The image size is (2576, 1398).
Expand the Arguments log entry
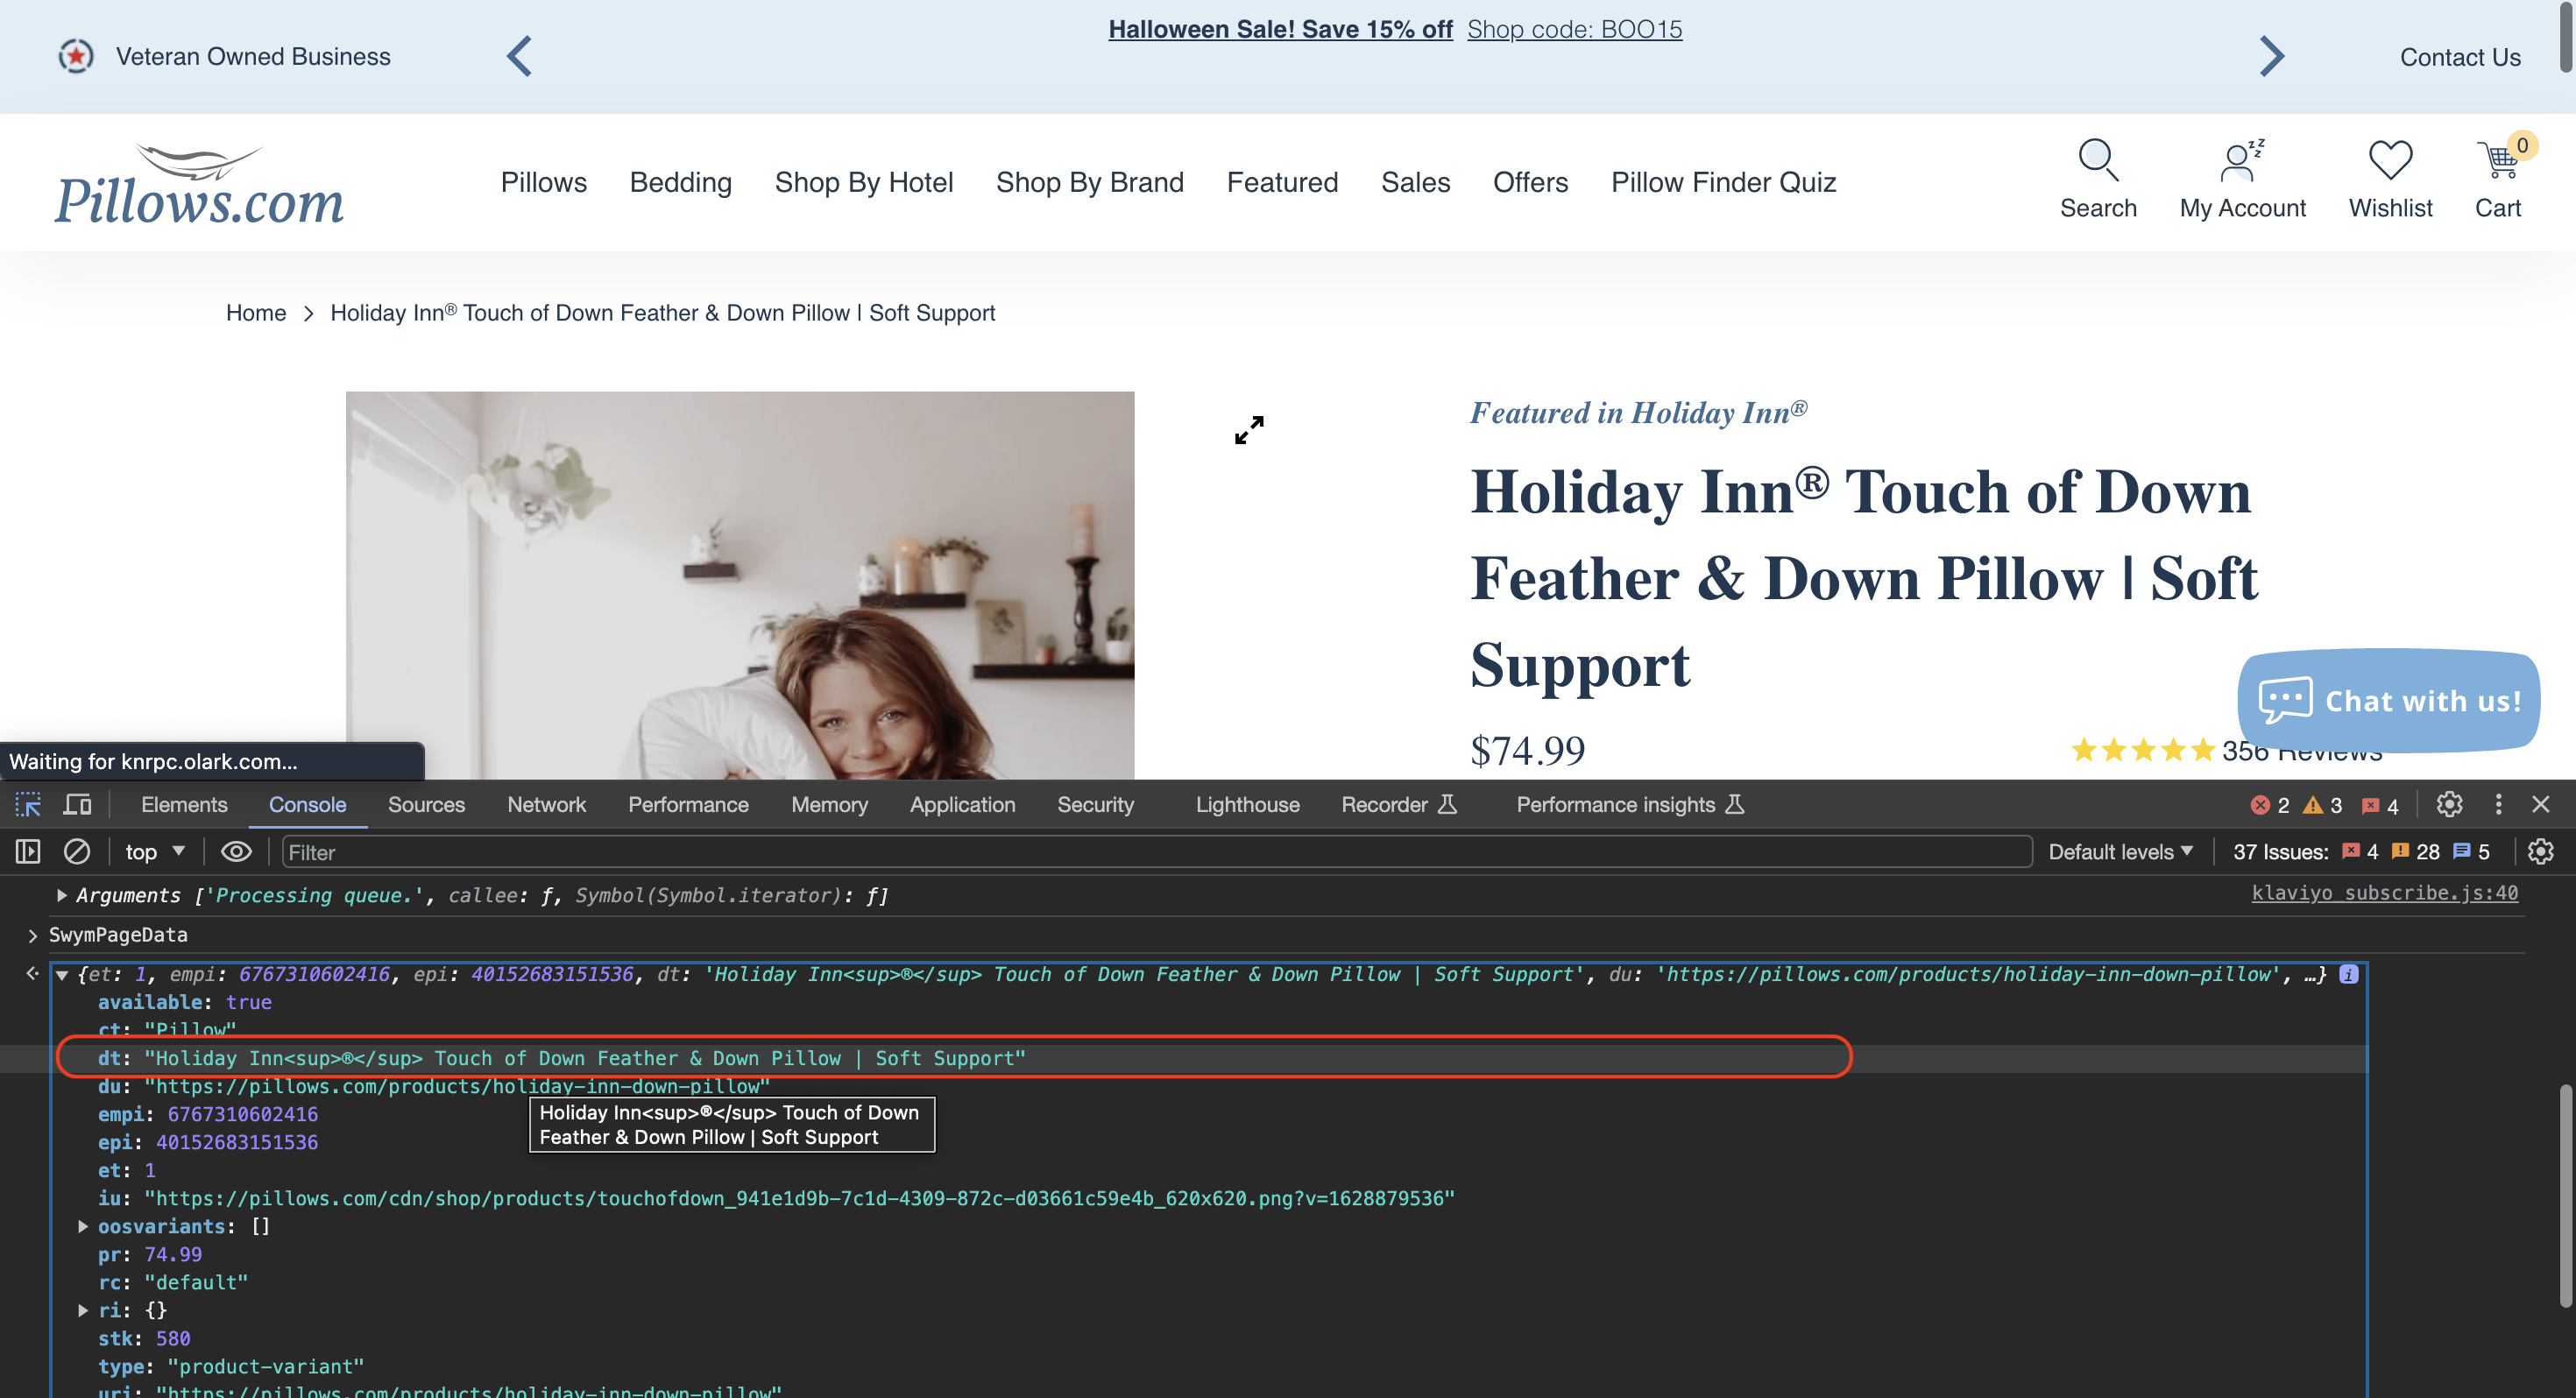pos(62,895)
